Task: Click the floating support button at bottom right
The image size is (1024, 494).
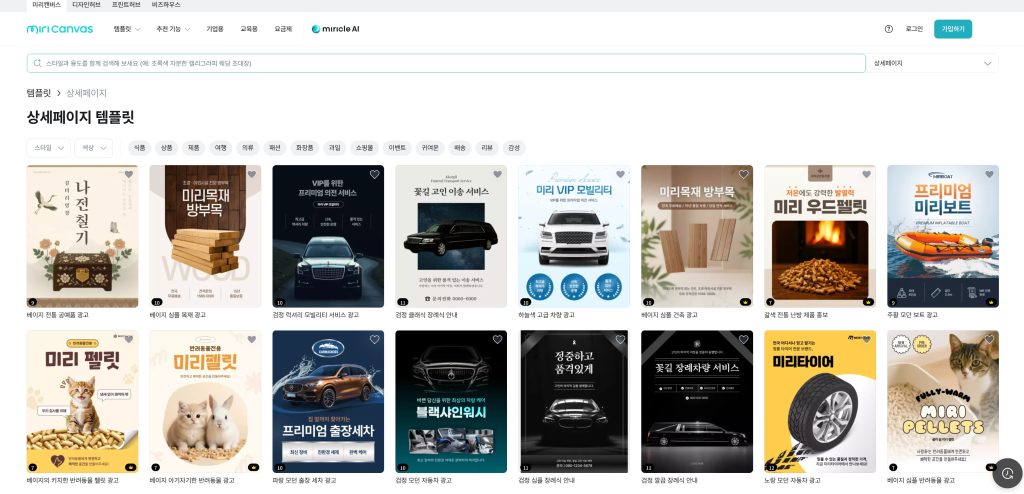Action: [x=1007, y=472]
